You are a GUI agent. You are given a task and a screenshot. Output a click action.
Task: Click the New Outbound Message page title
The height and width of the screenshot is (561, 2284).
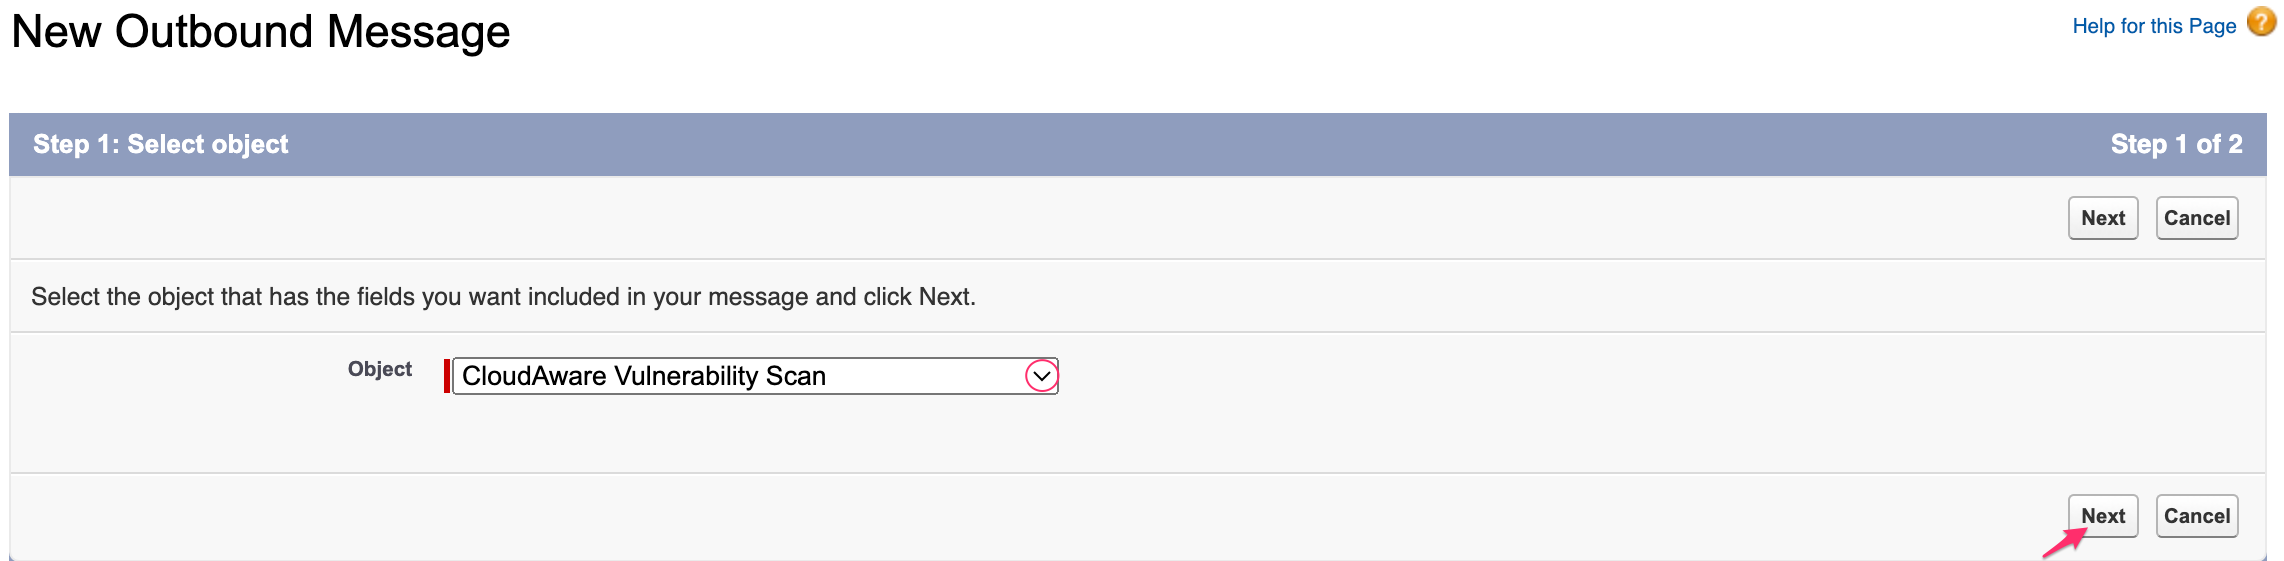(260, 32)
